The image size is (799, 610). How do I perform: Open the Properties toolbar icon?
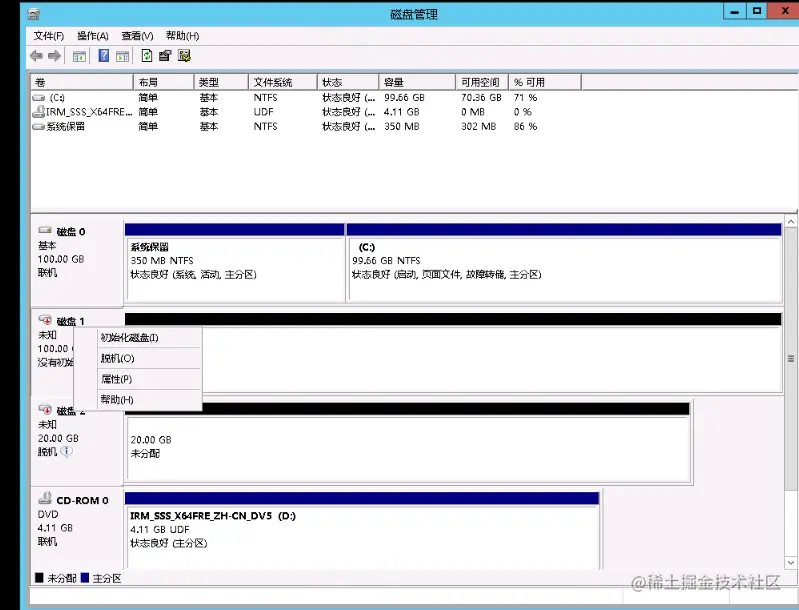point(165,56)
